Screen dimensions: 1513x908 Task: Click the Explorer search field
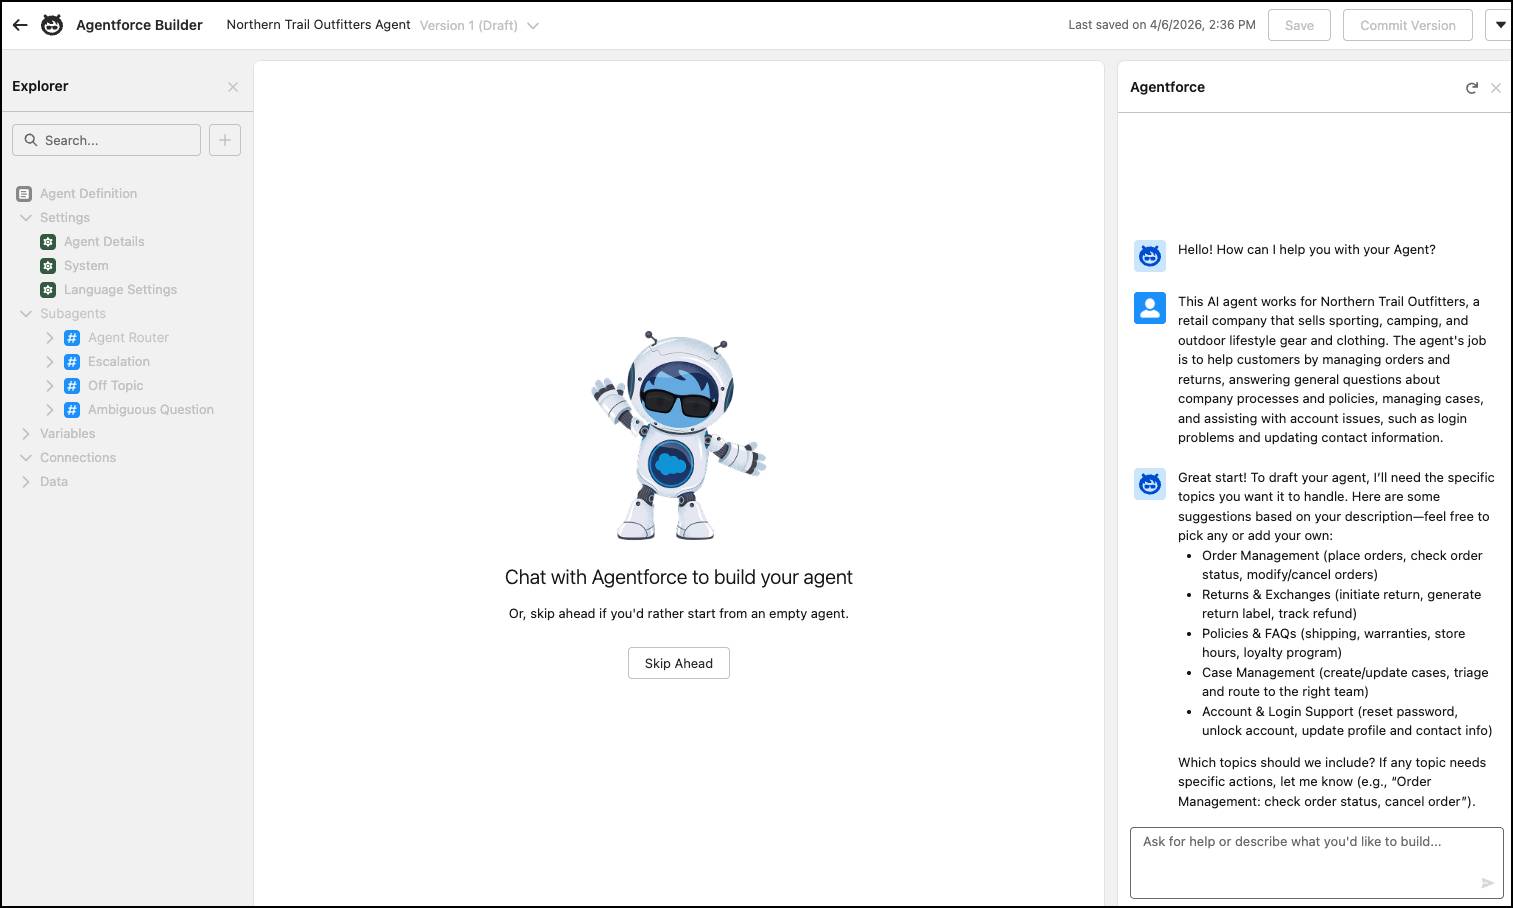(106, 140)
